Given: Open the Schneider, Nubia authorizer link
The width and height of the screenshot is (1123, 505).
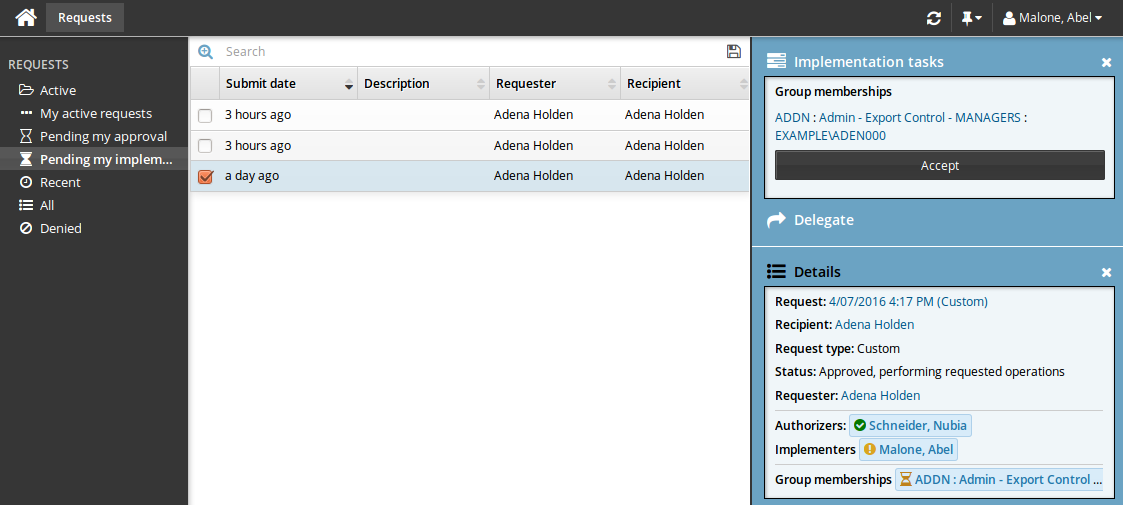Looking at the screenshot, I should [909, 425].
